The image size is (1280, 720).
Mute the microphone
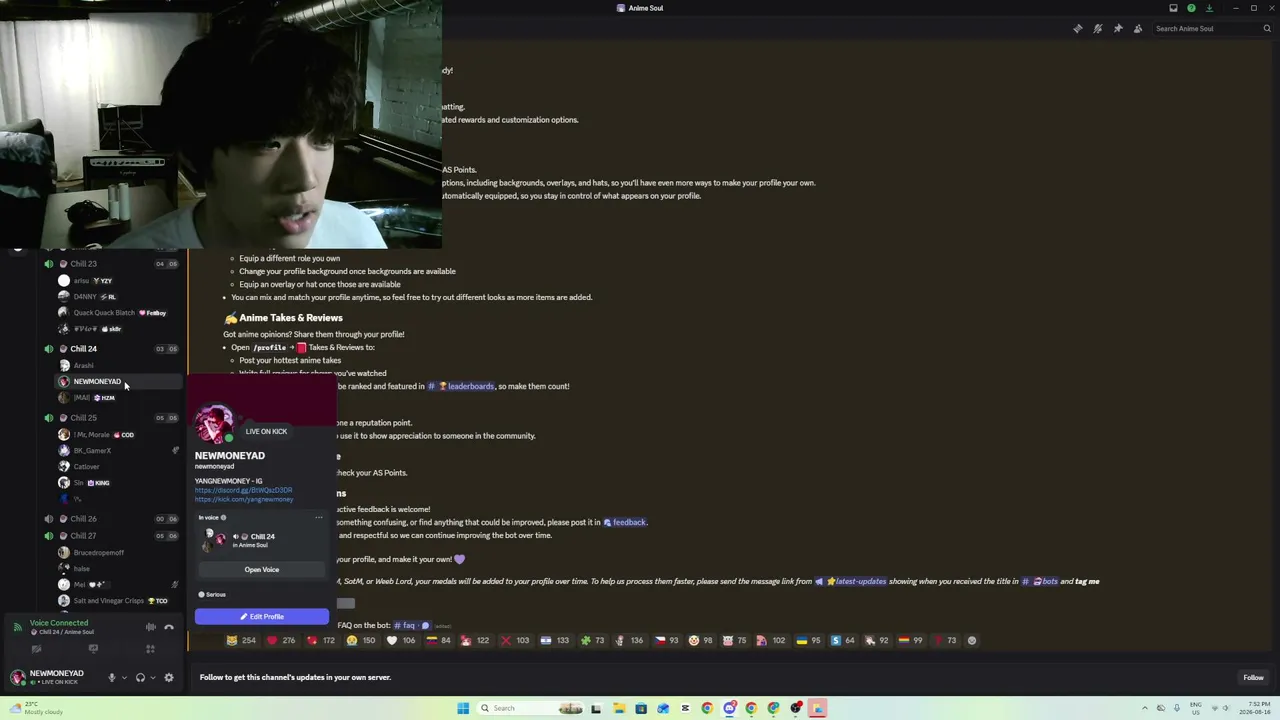[x=111, y=677]
